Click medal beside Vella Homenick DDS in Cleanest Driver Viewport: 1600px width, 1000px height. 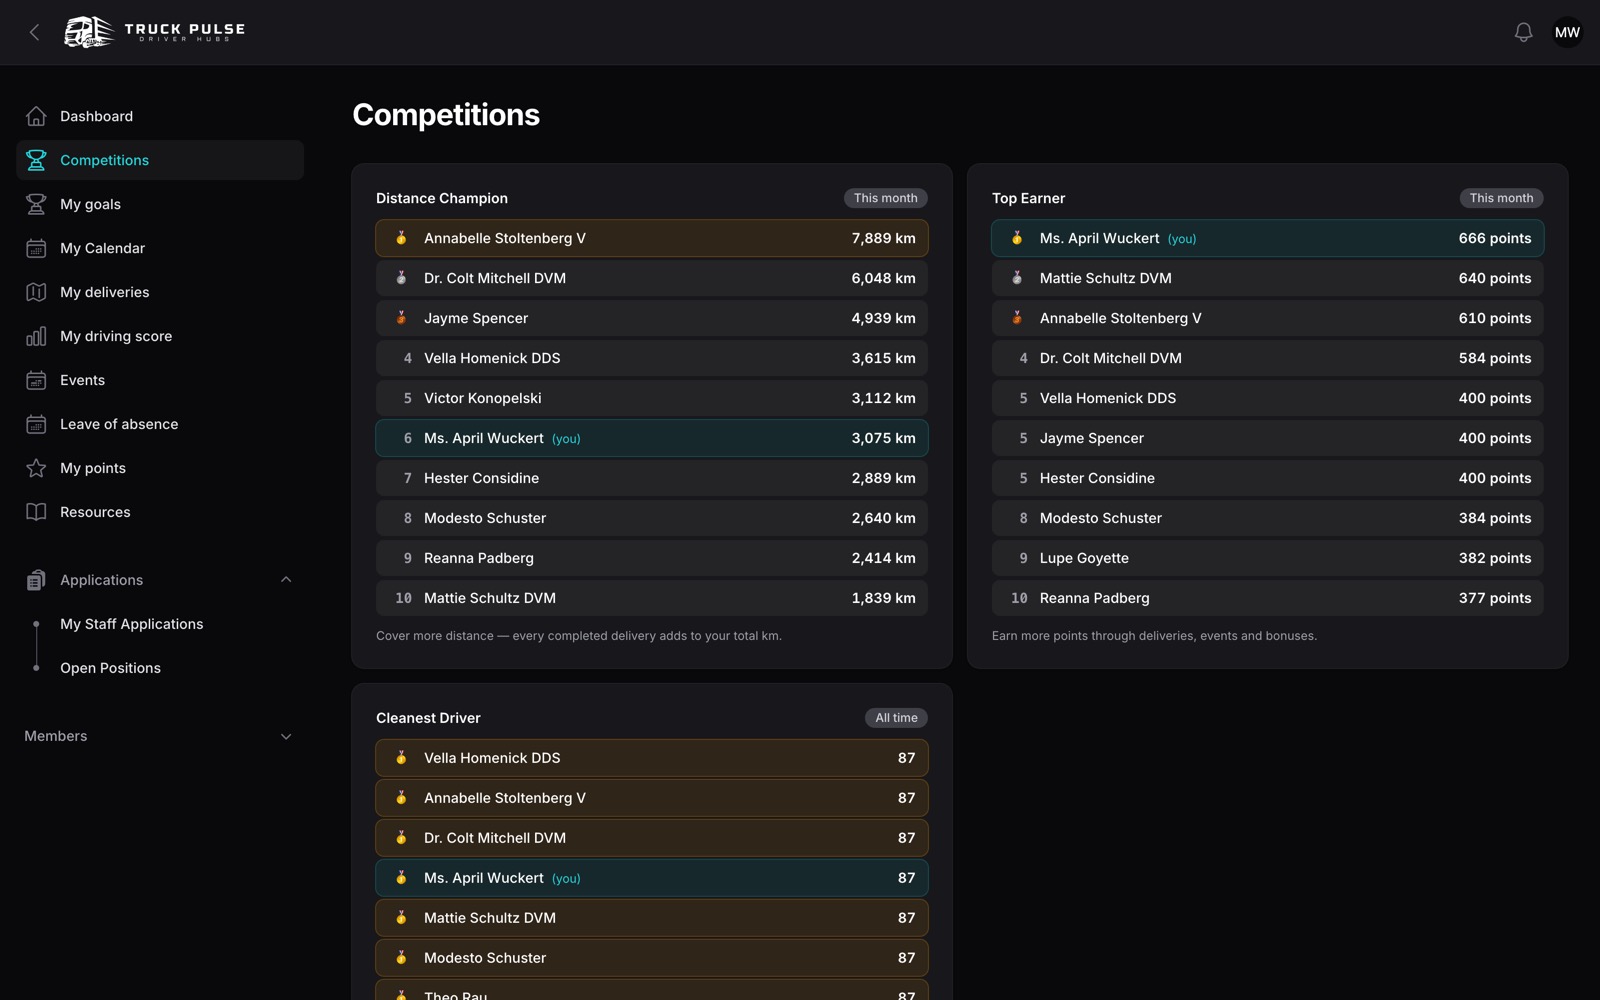point(401,758)
